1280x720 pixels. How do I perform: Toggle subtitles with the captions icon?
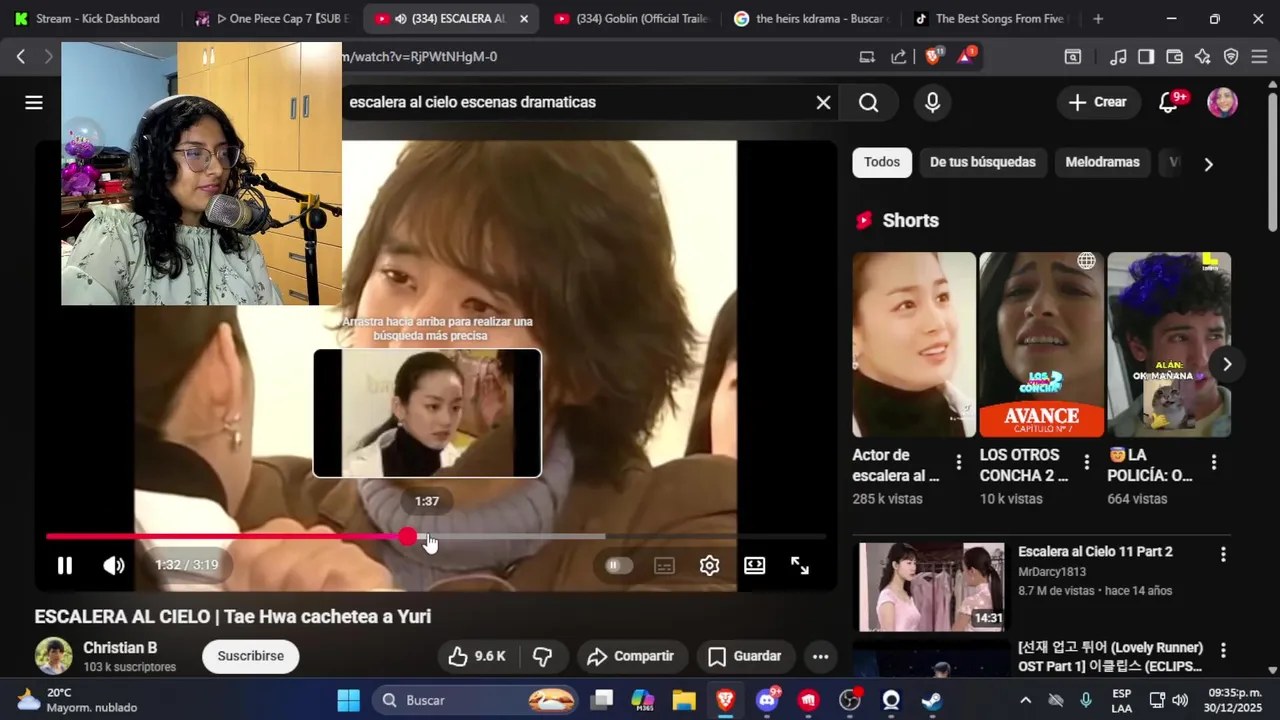click(664, 566)
